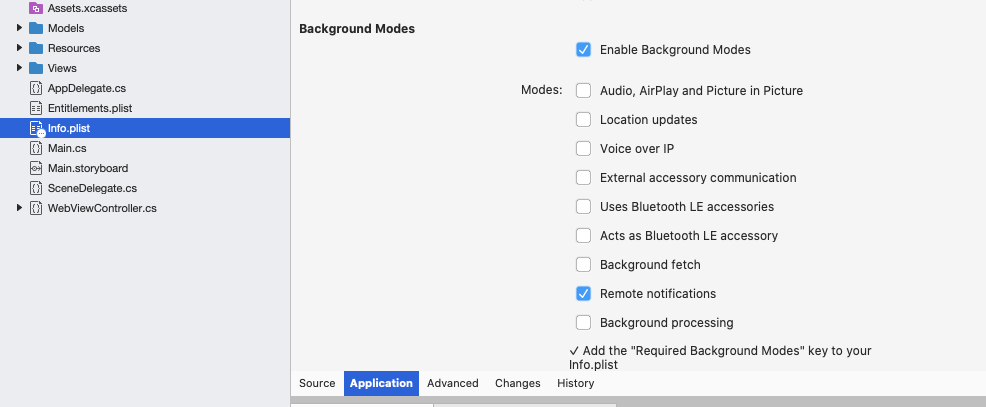Viewport: 986px width, 407px height.
Task: Click the Views folder icon
Action: click(x=37, y=68)
